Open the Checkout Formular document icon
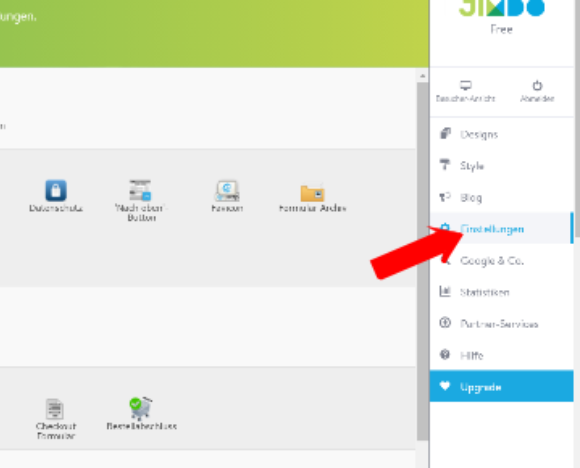The width and height of the screenshot is (580, 468). (55, 409)
